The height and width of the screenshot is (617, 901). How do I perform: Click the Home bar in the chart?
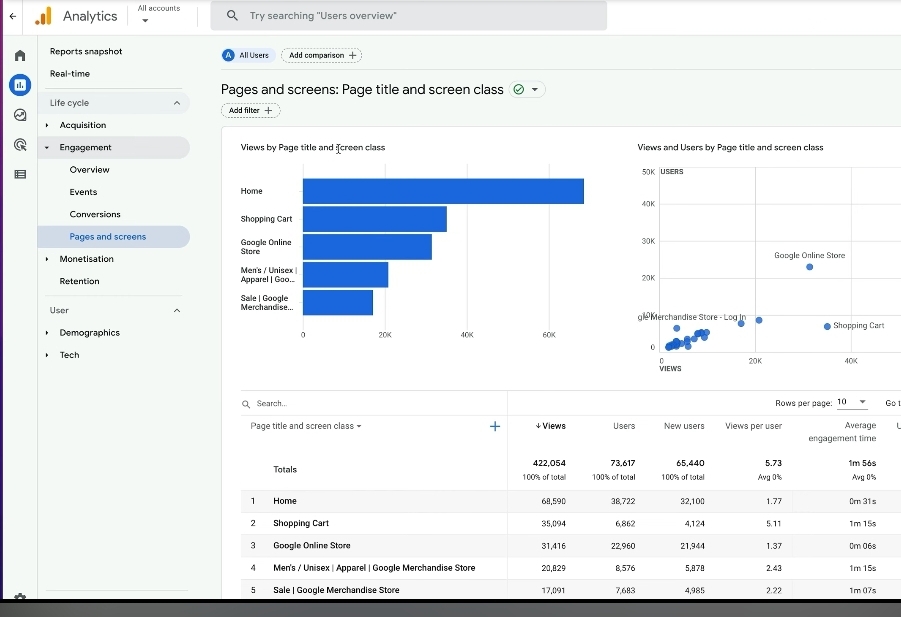[x=442, y=191]
